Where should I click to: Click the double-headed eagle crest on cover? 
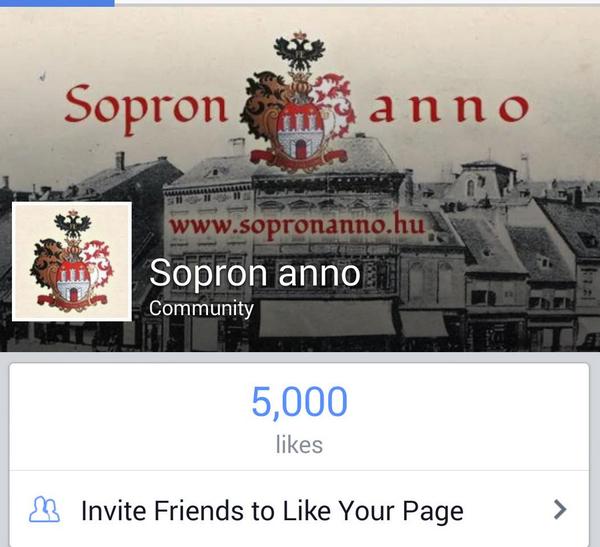(x=299, y=52)
